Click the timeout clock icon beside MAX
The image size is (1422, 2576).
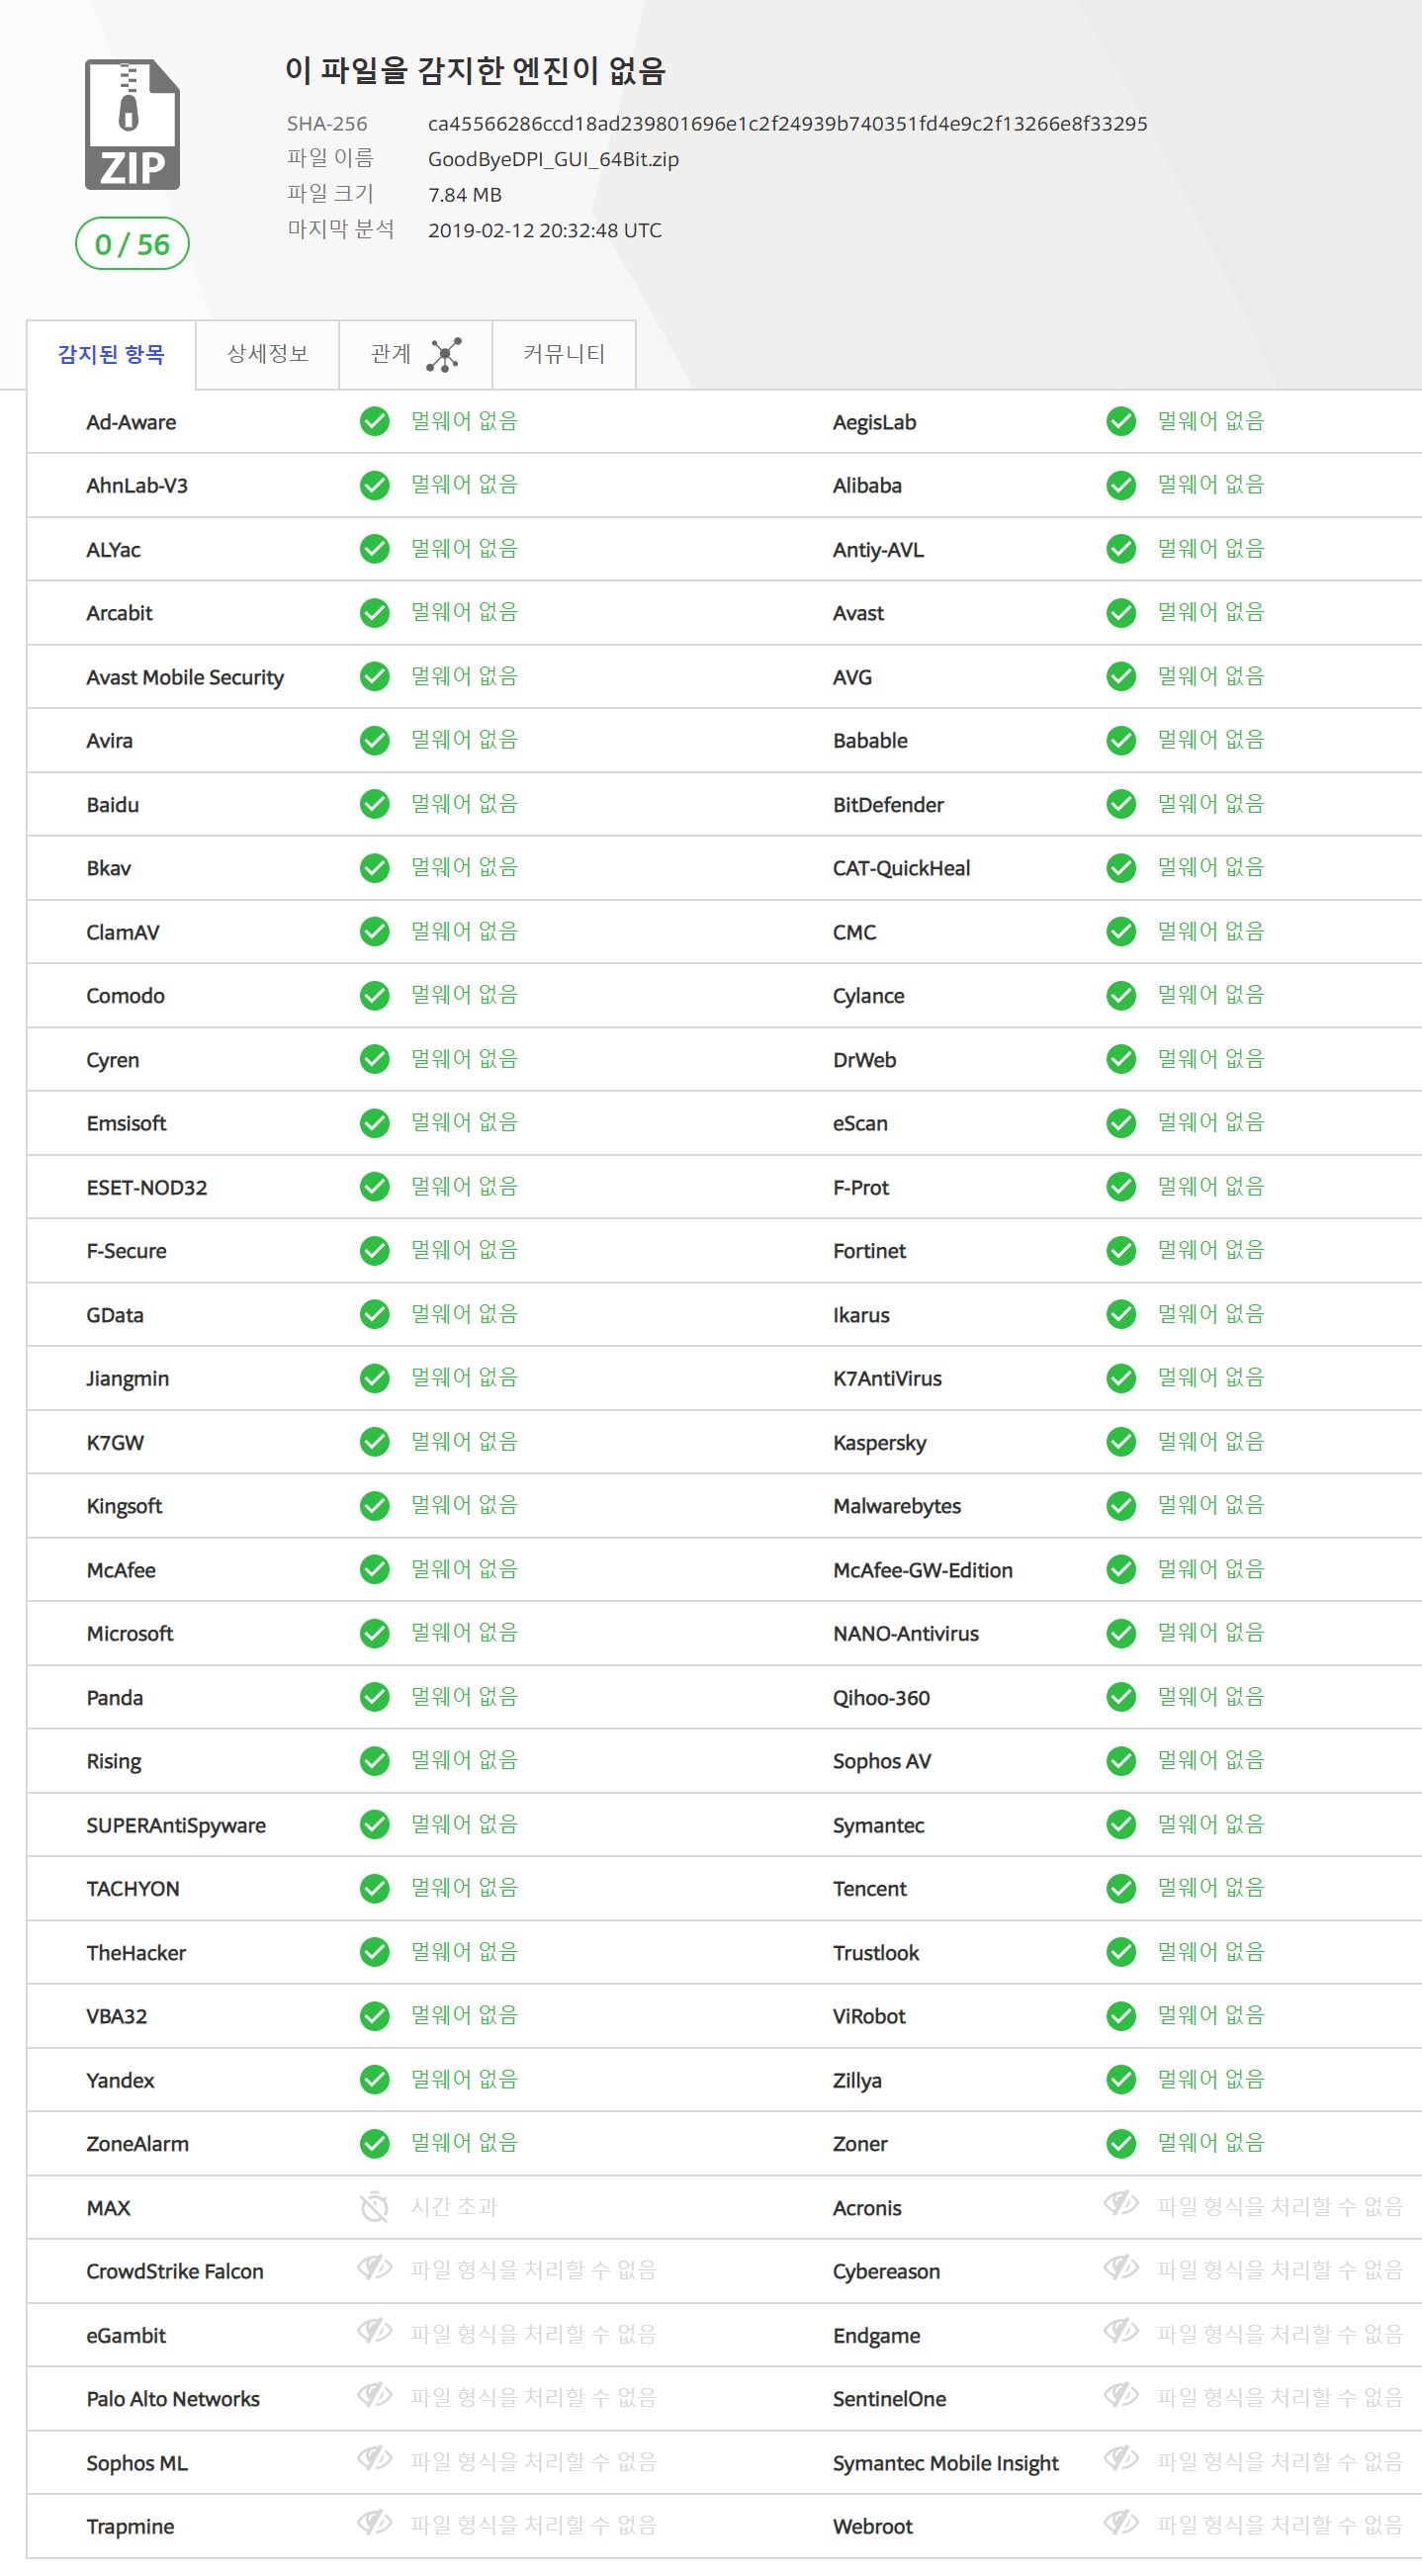pyautogui.click(x=375, y=2207)
